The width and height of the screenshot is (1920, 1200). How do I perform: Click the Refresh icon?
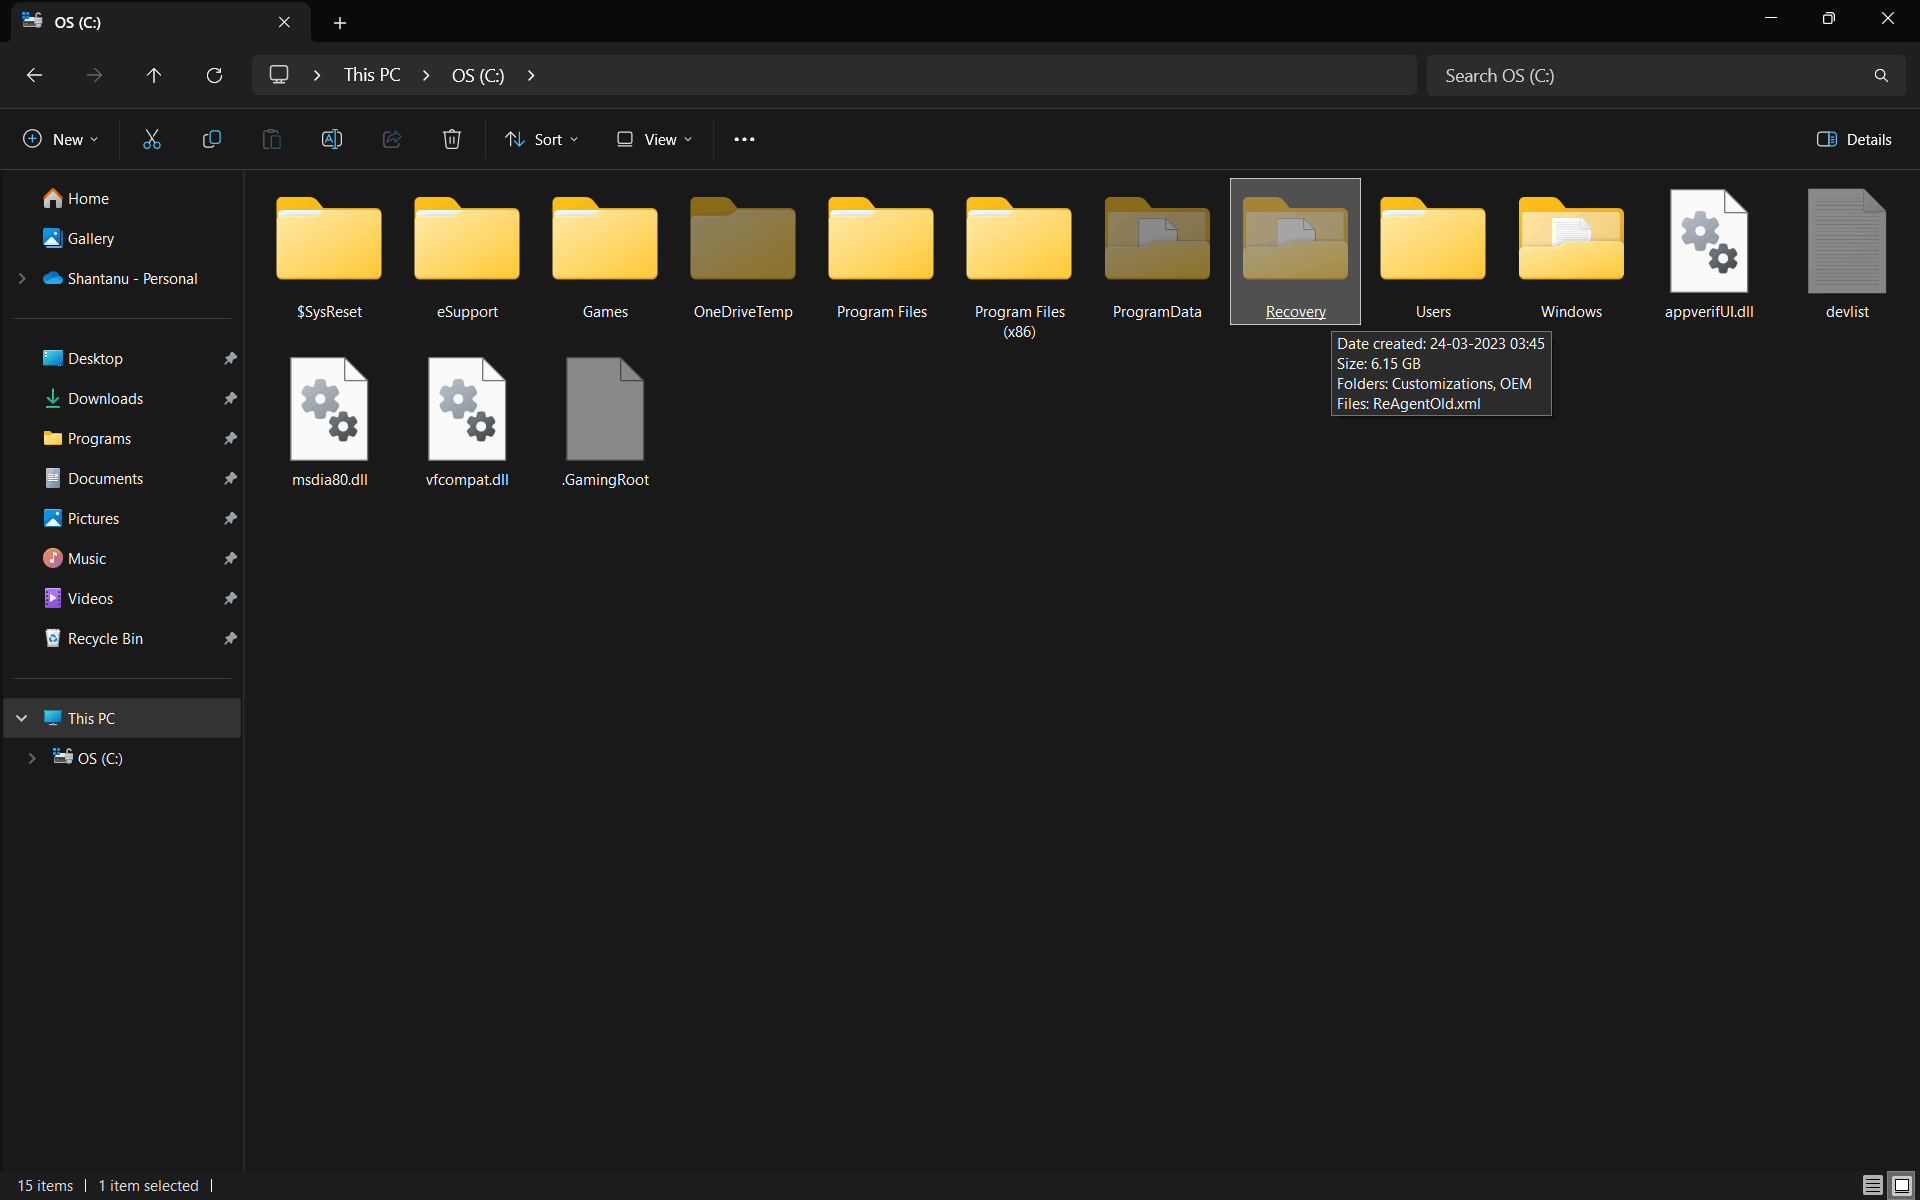pos(214,75)
